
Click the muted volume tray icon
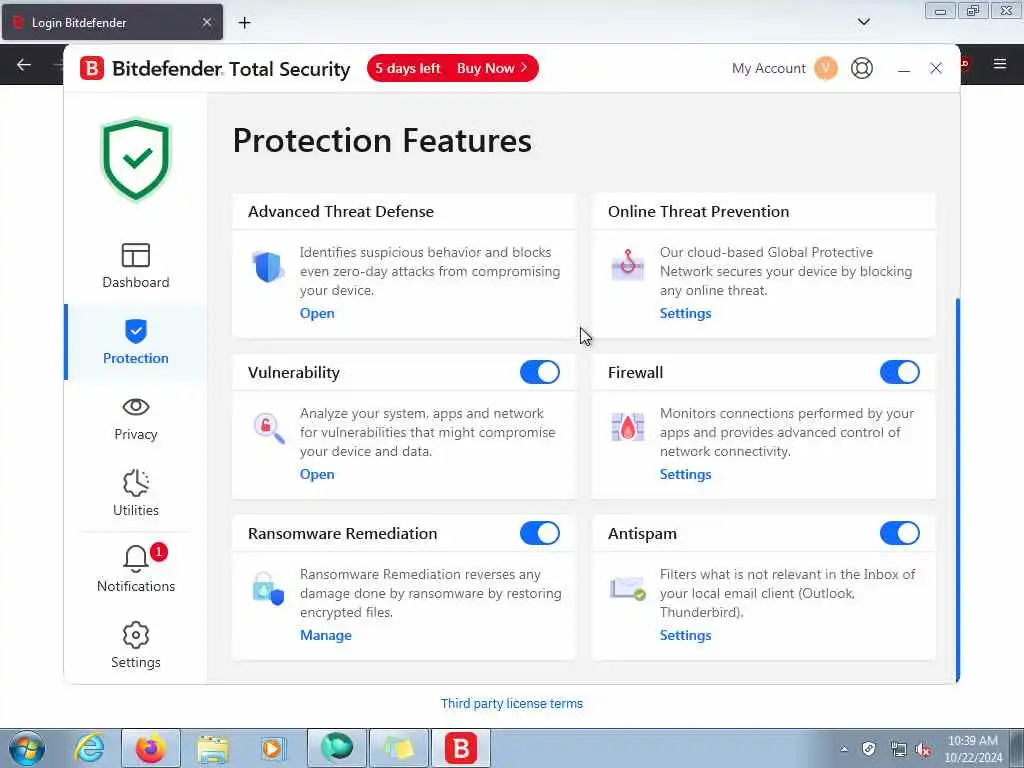pos(923,749)
